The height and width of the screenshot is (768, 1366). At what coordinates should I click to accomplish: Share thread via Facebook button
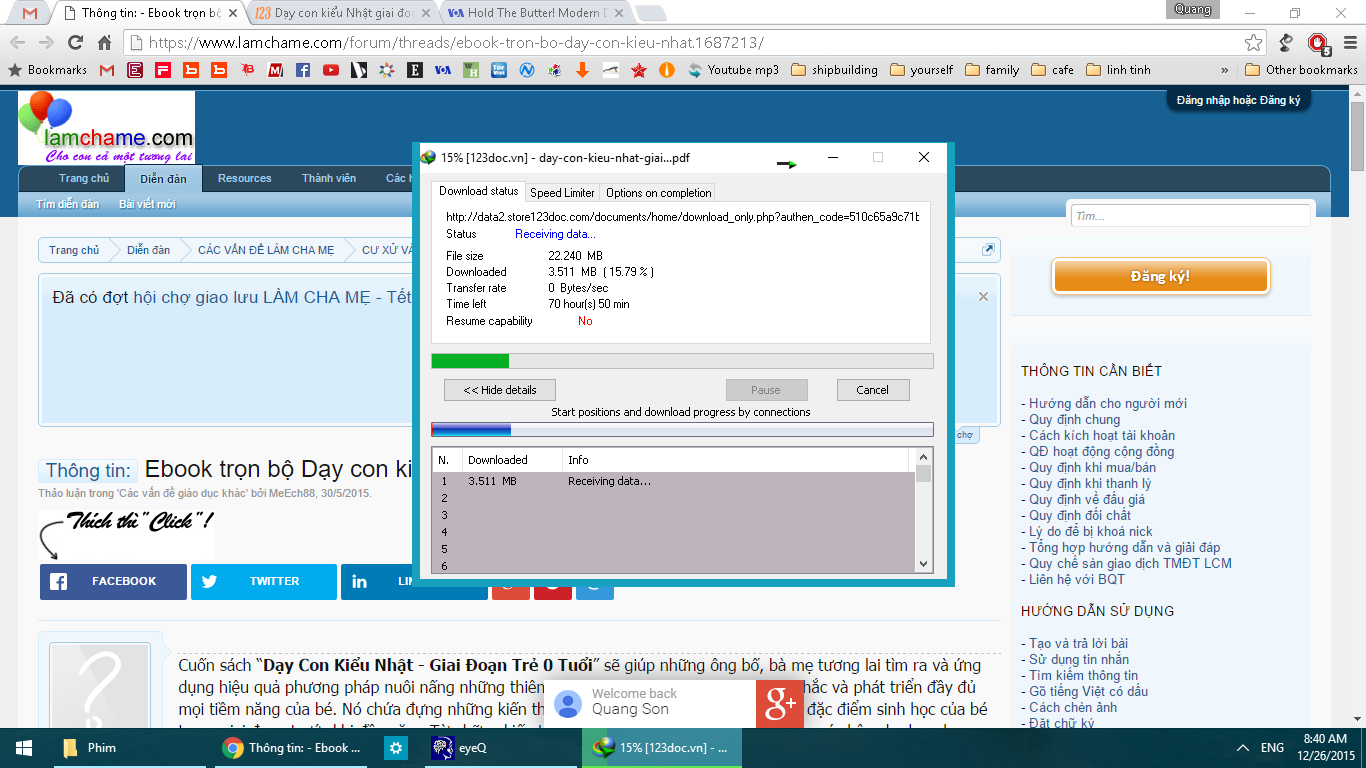coord(113,581)
